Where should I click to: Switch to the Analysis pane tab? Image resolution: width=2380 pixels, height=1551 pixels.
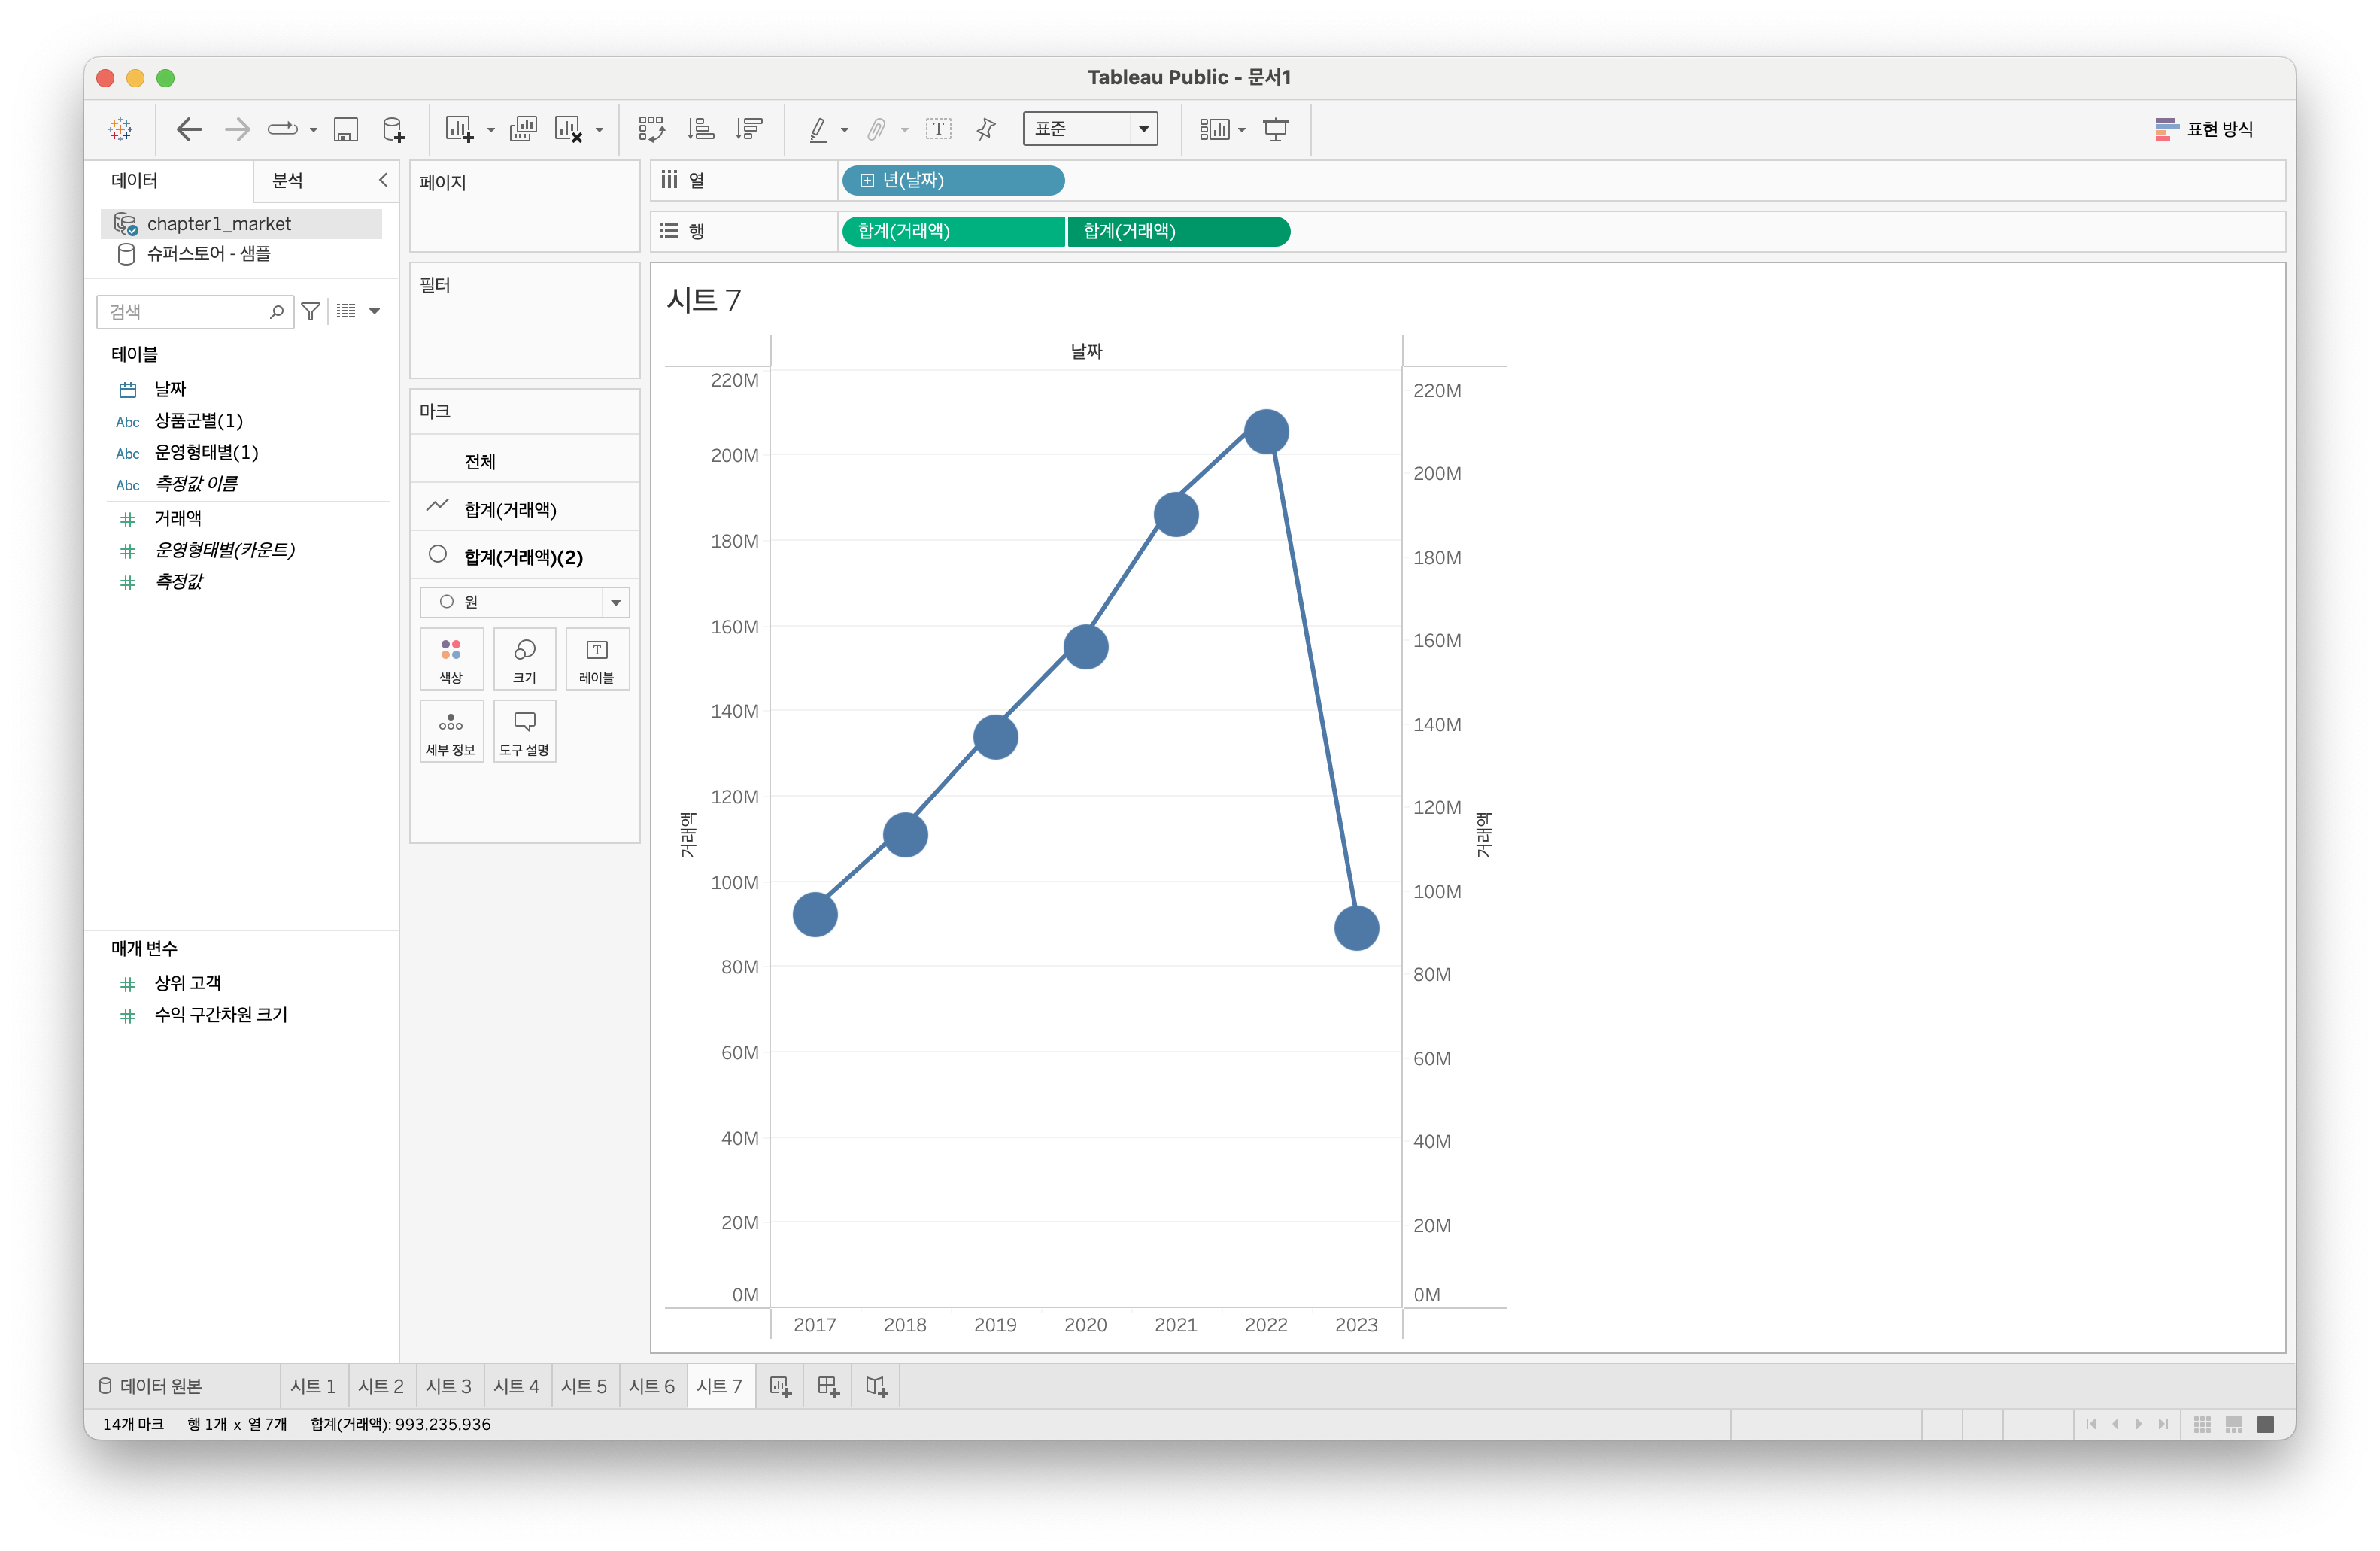pyautogui.click(x=288, y=181)
